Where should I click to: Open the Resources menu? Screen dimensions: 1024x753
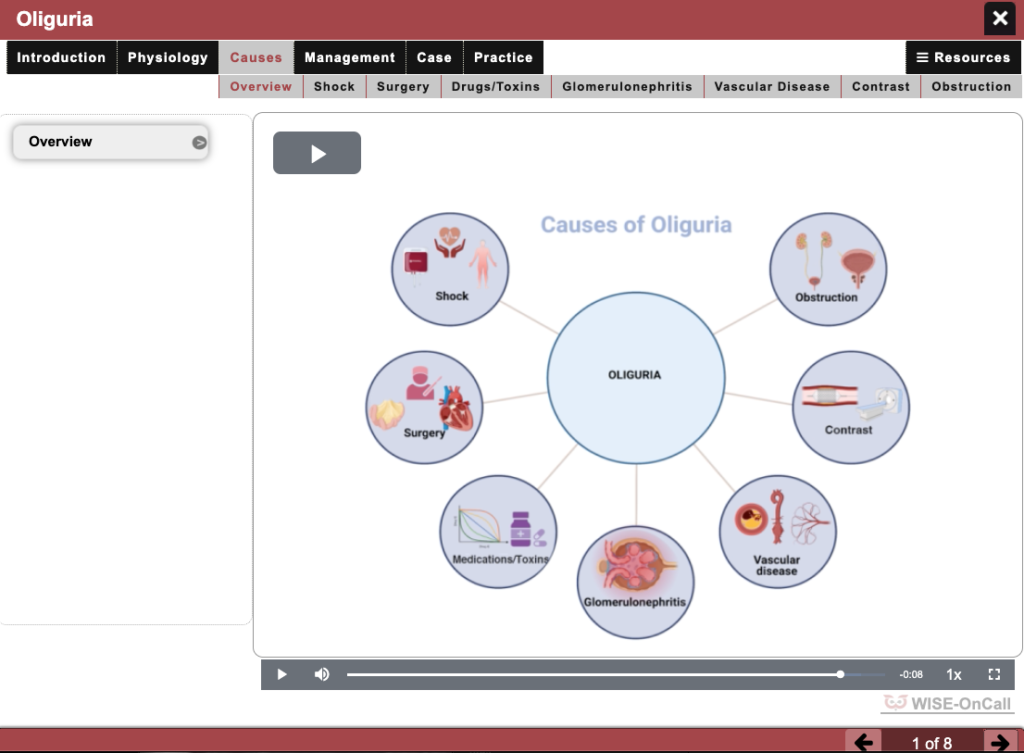click(962, 57)
